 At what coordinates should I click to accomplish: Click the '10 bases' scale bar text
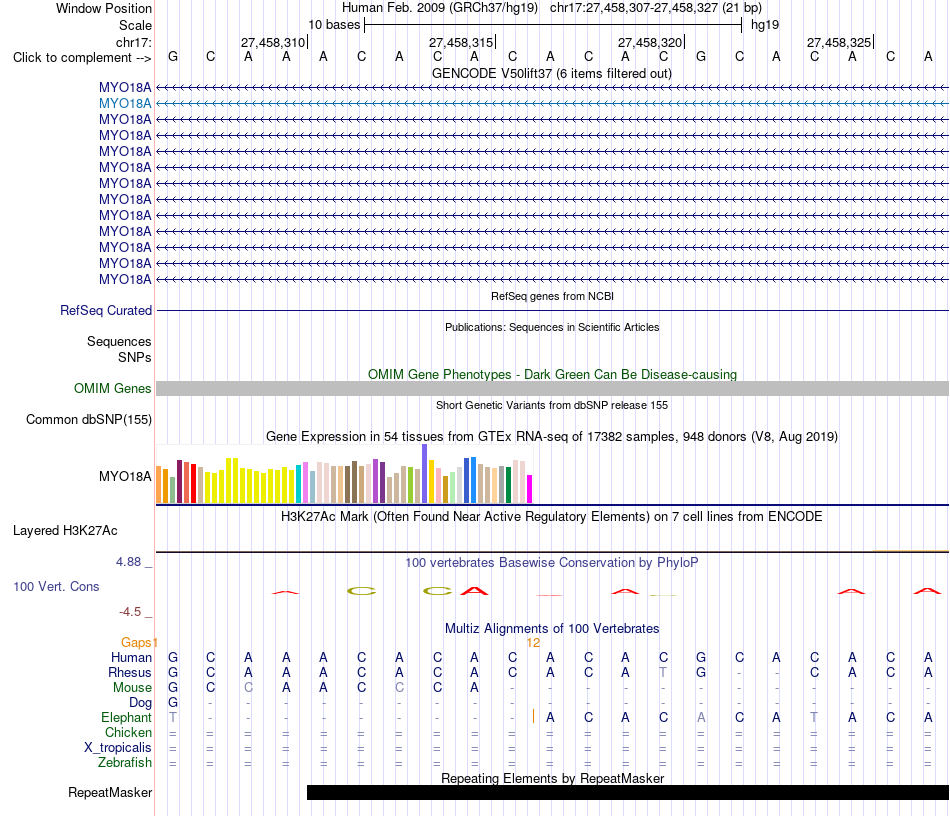click(334, 25)
